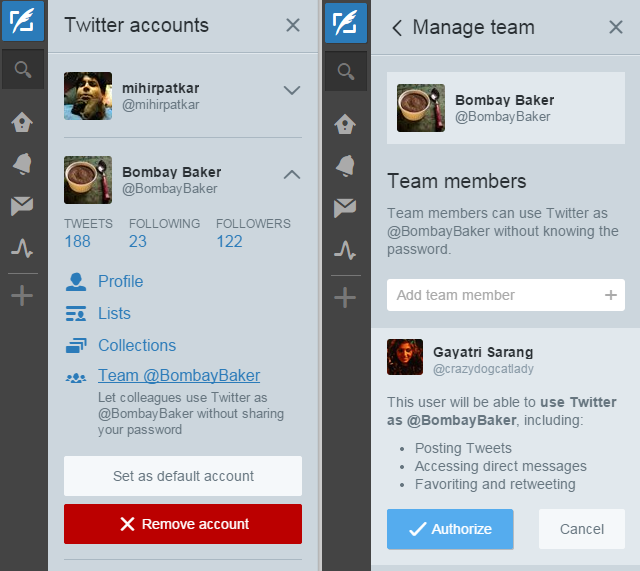
Task: Expand the mihirpatkar account details
Action: pos(291,90)
